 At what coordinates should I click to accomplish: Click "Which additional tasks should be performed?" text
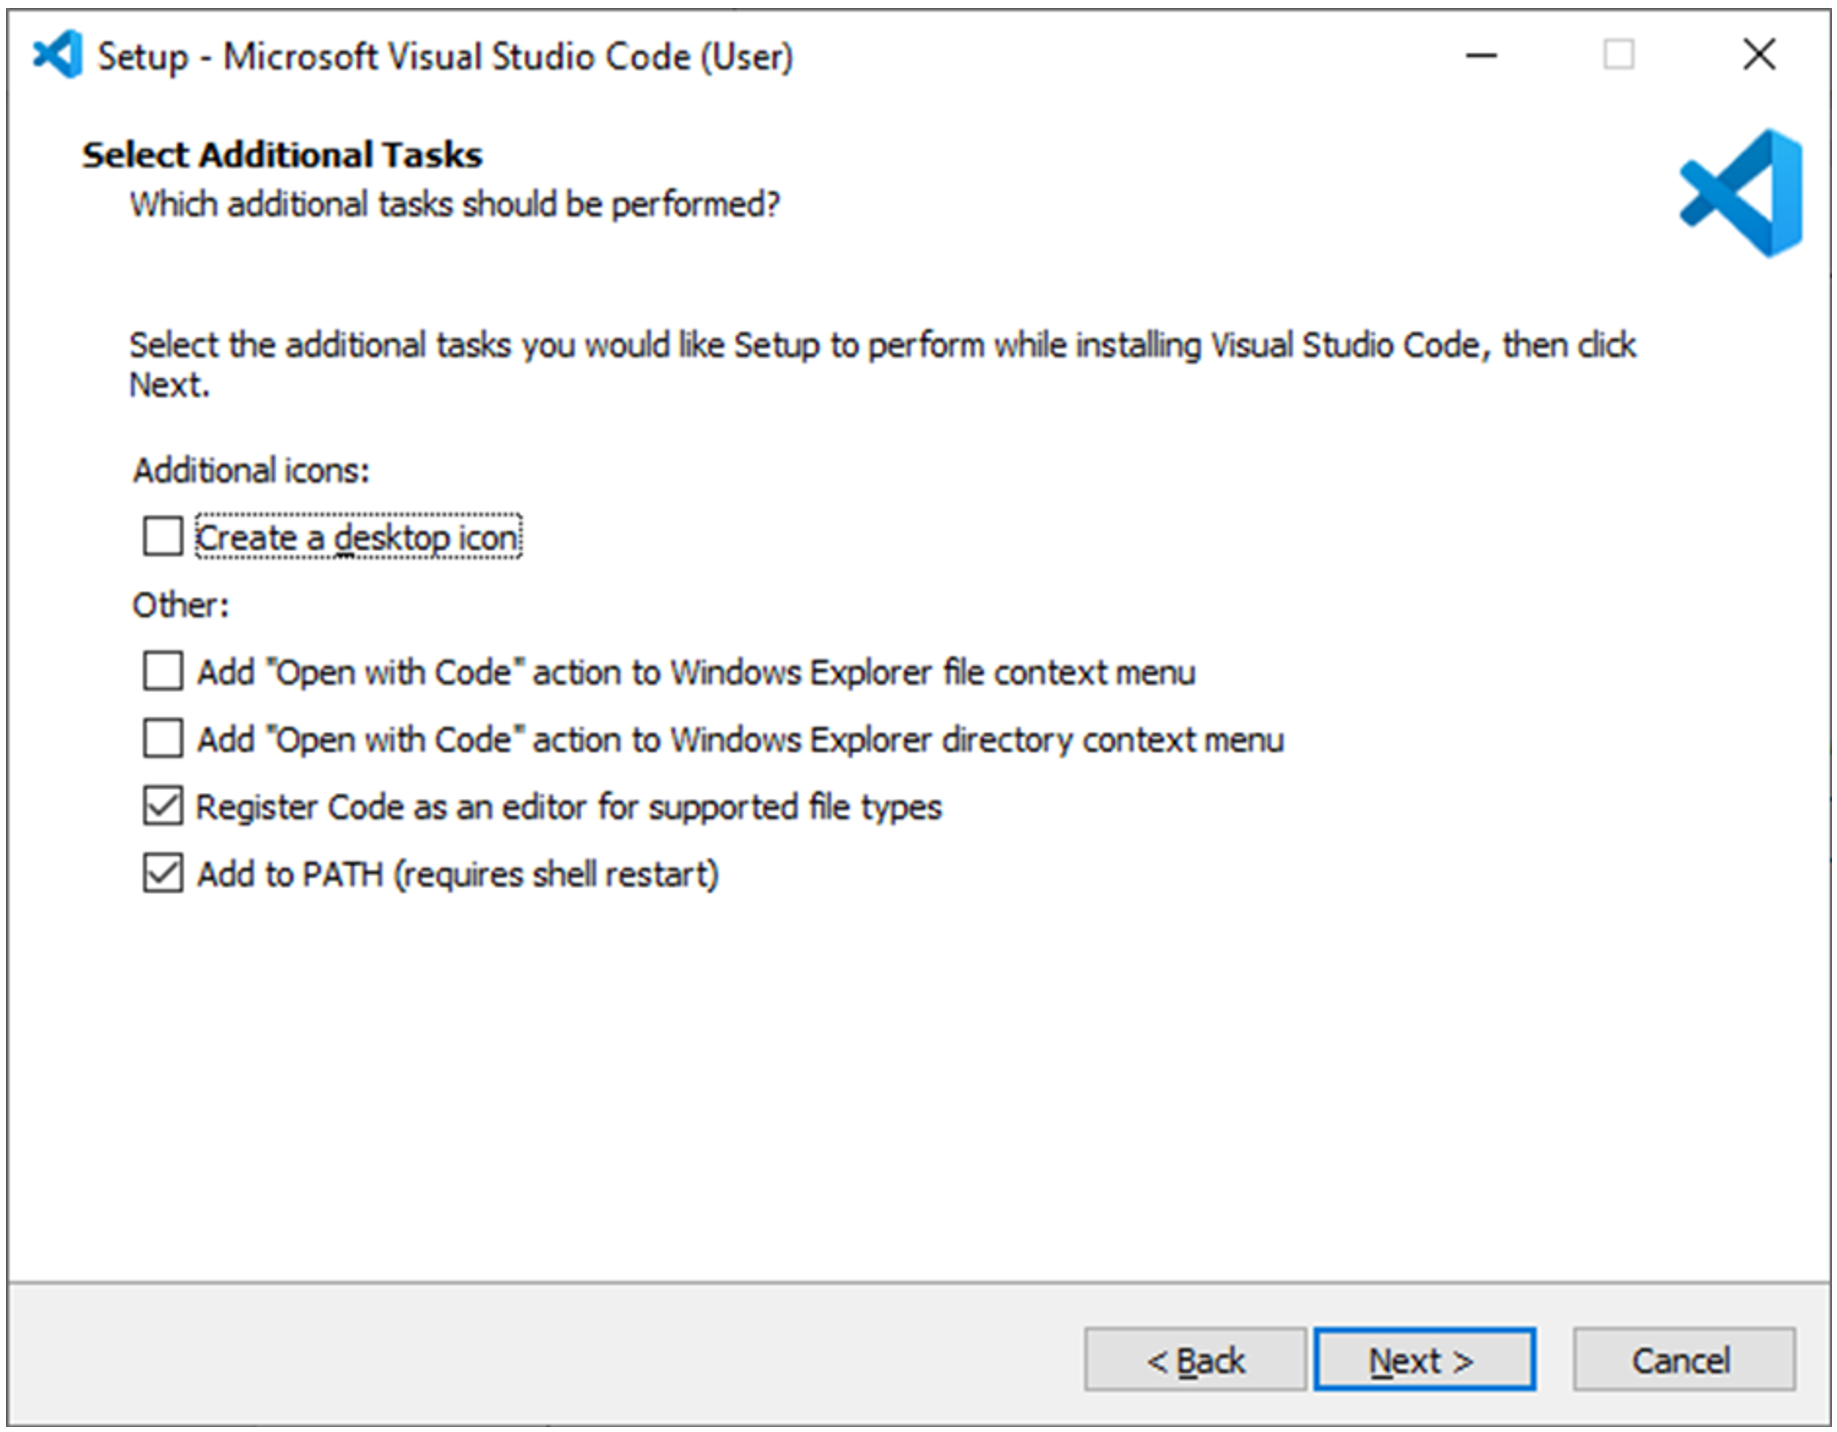point(455,205)
